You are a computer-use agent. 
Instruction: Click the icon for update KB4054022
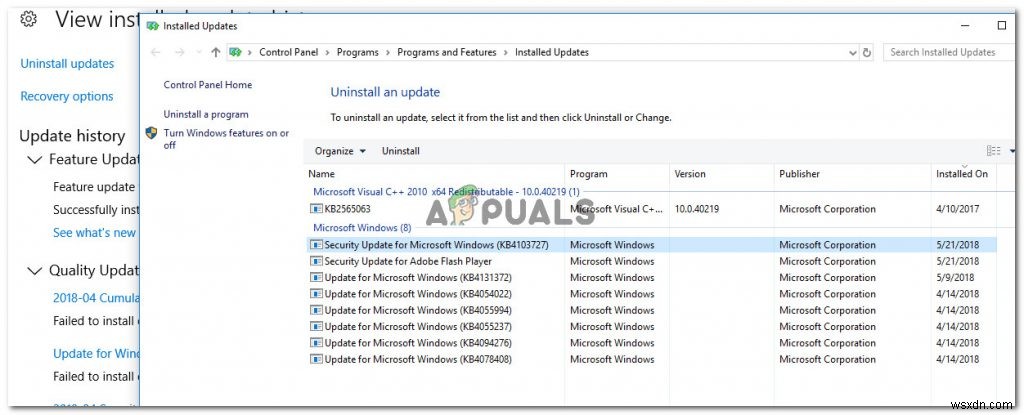(x=316, y=294)
